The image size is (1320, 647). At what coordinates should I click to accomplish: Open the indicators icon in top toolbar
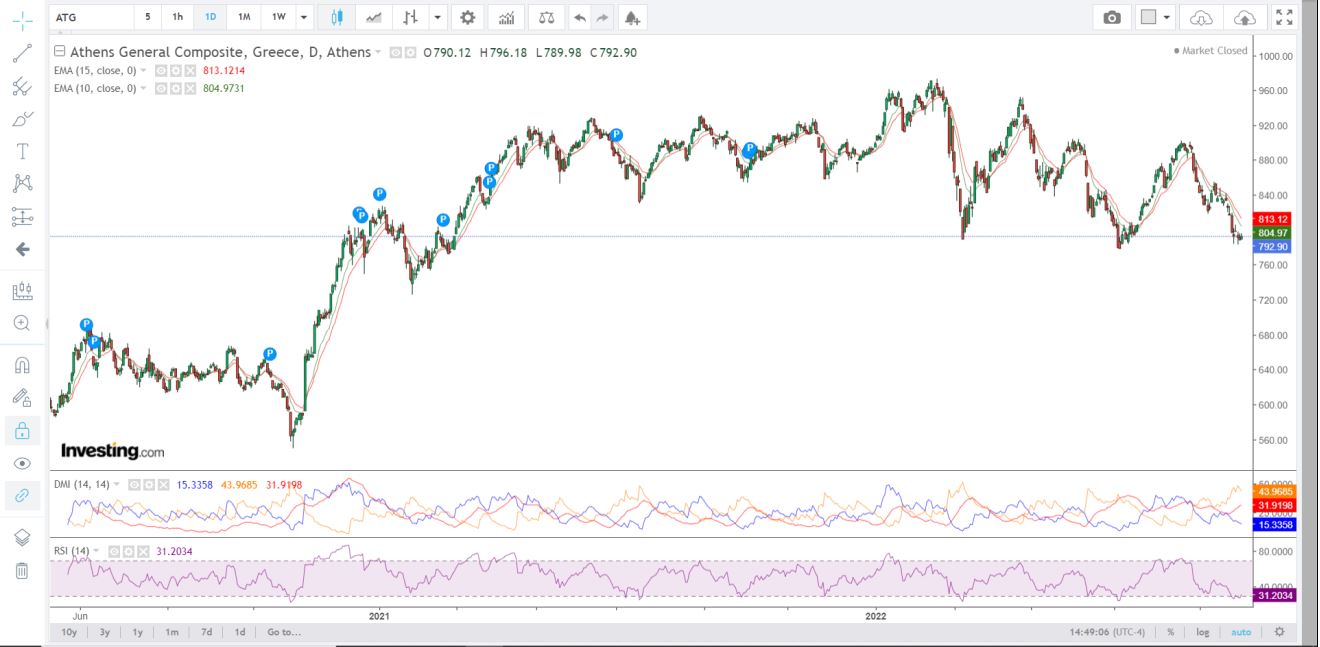pos(506,17)
